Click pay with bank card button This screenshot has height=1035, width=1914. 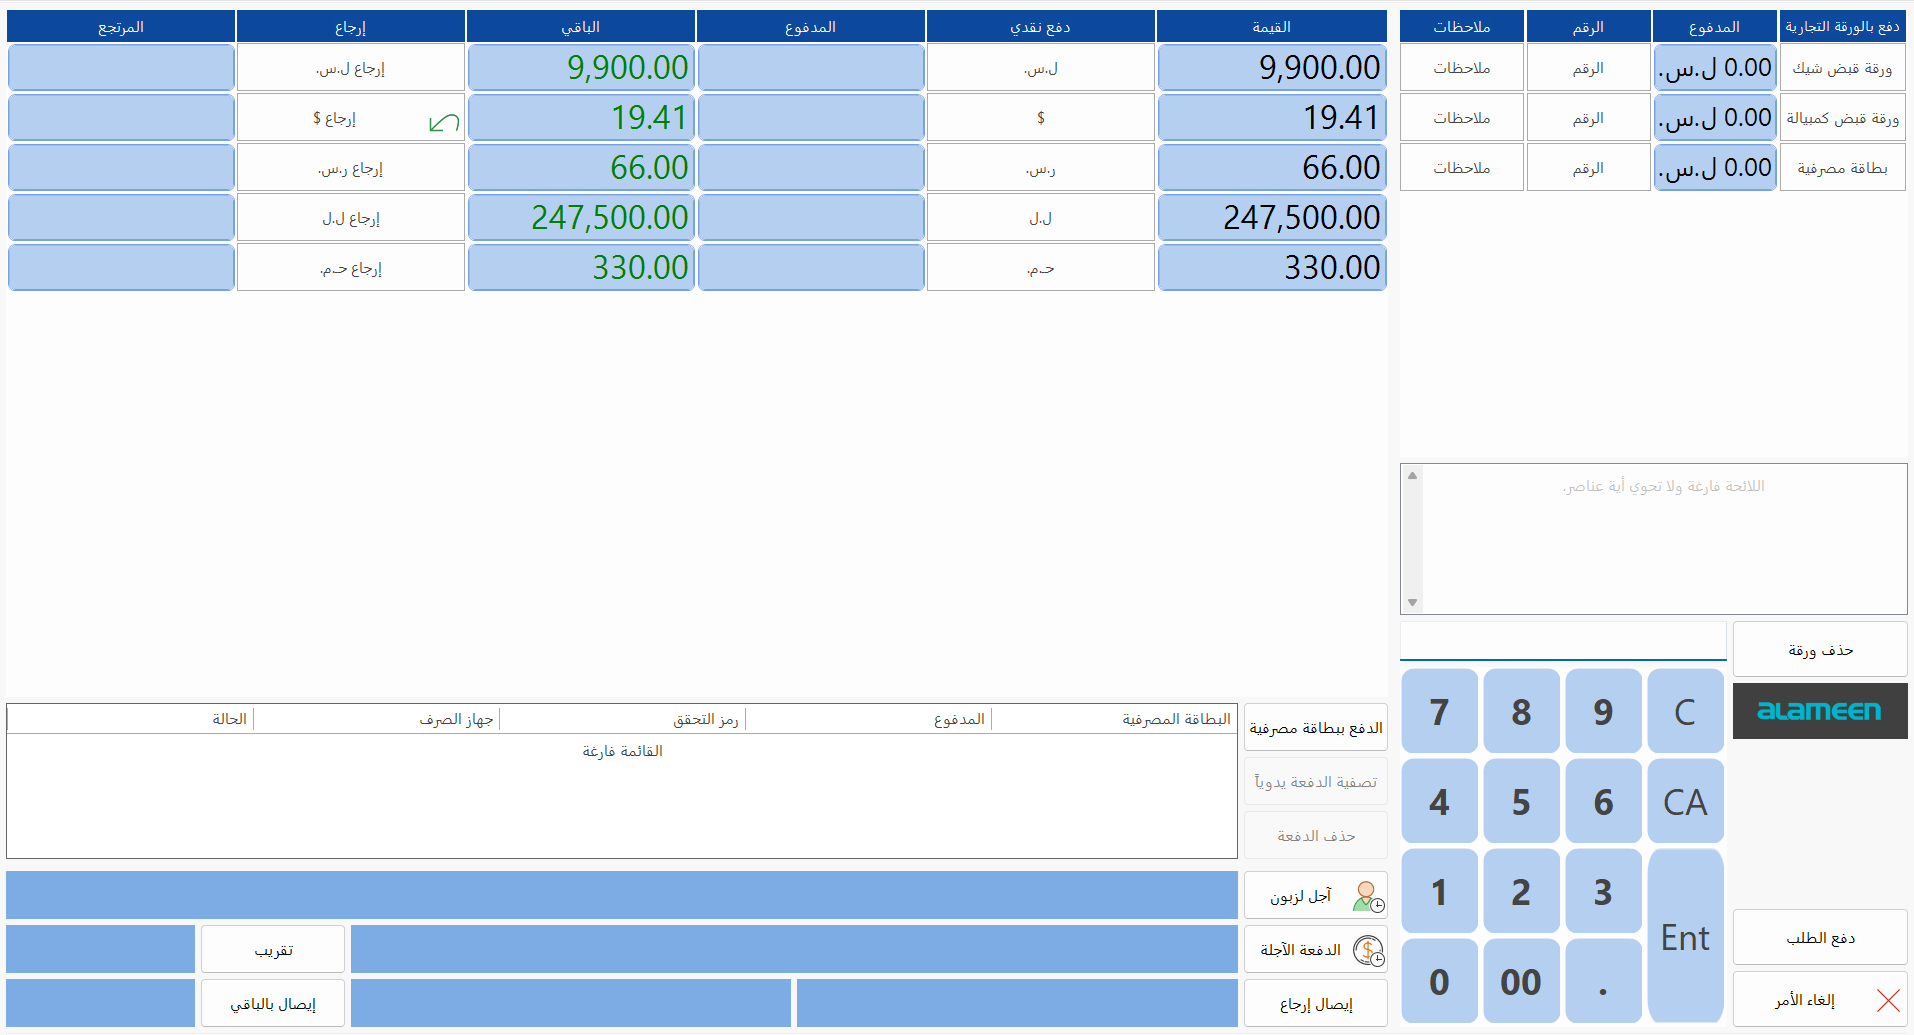(1315, 728)
